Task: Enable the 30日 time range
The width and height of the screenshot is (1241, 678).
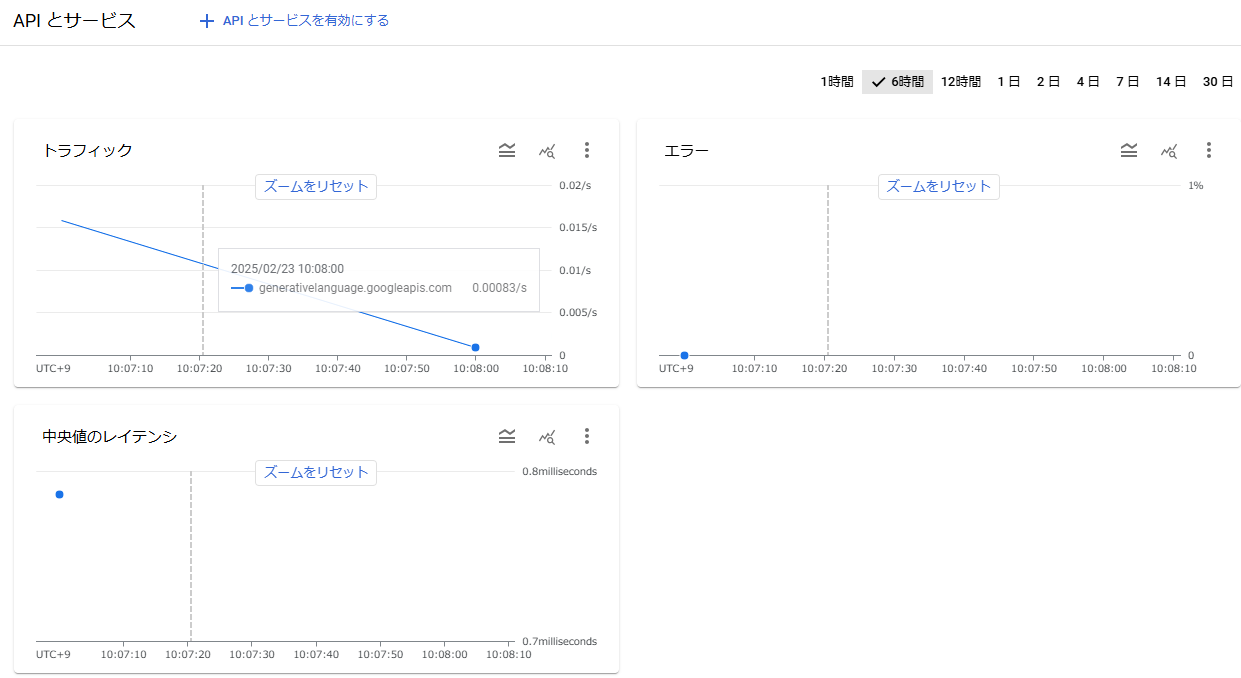Action: pos(1218,82)
